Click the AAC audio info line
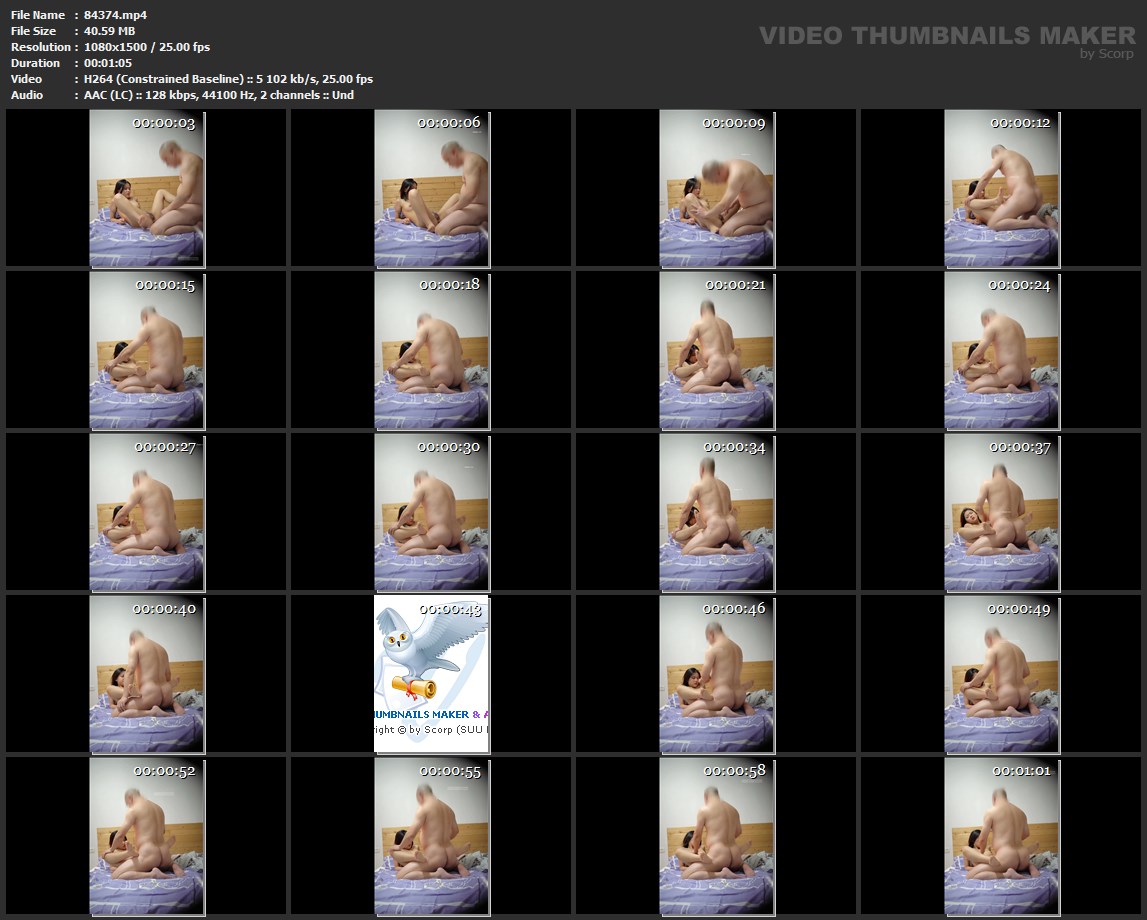This screenshot has height=920, width=1147. pyautogui.click(x=219, y=95)
